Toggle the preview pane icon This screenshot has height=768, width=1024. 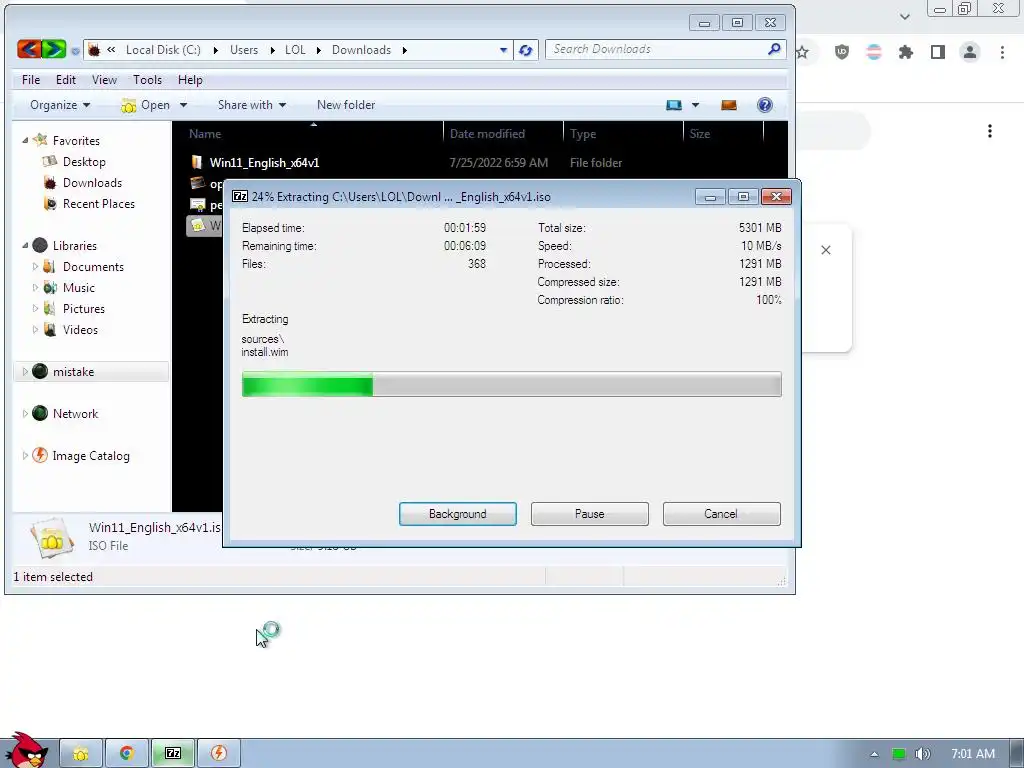(x=729, y=105)
